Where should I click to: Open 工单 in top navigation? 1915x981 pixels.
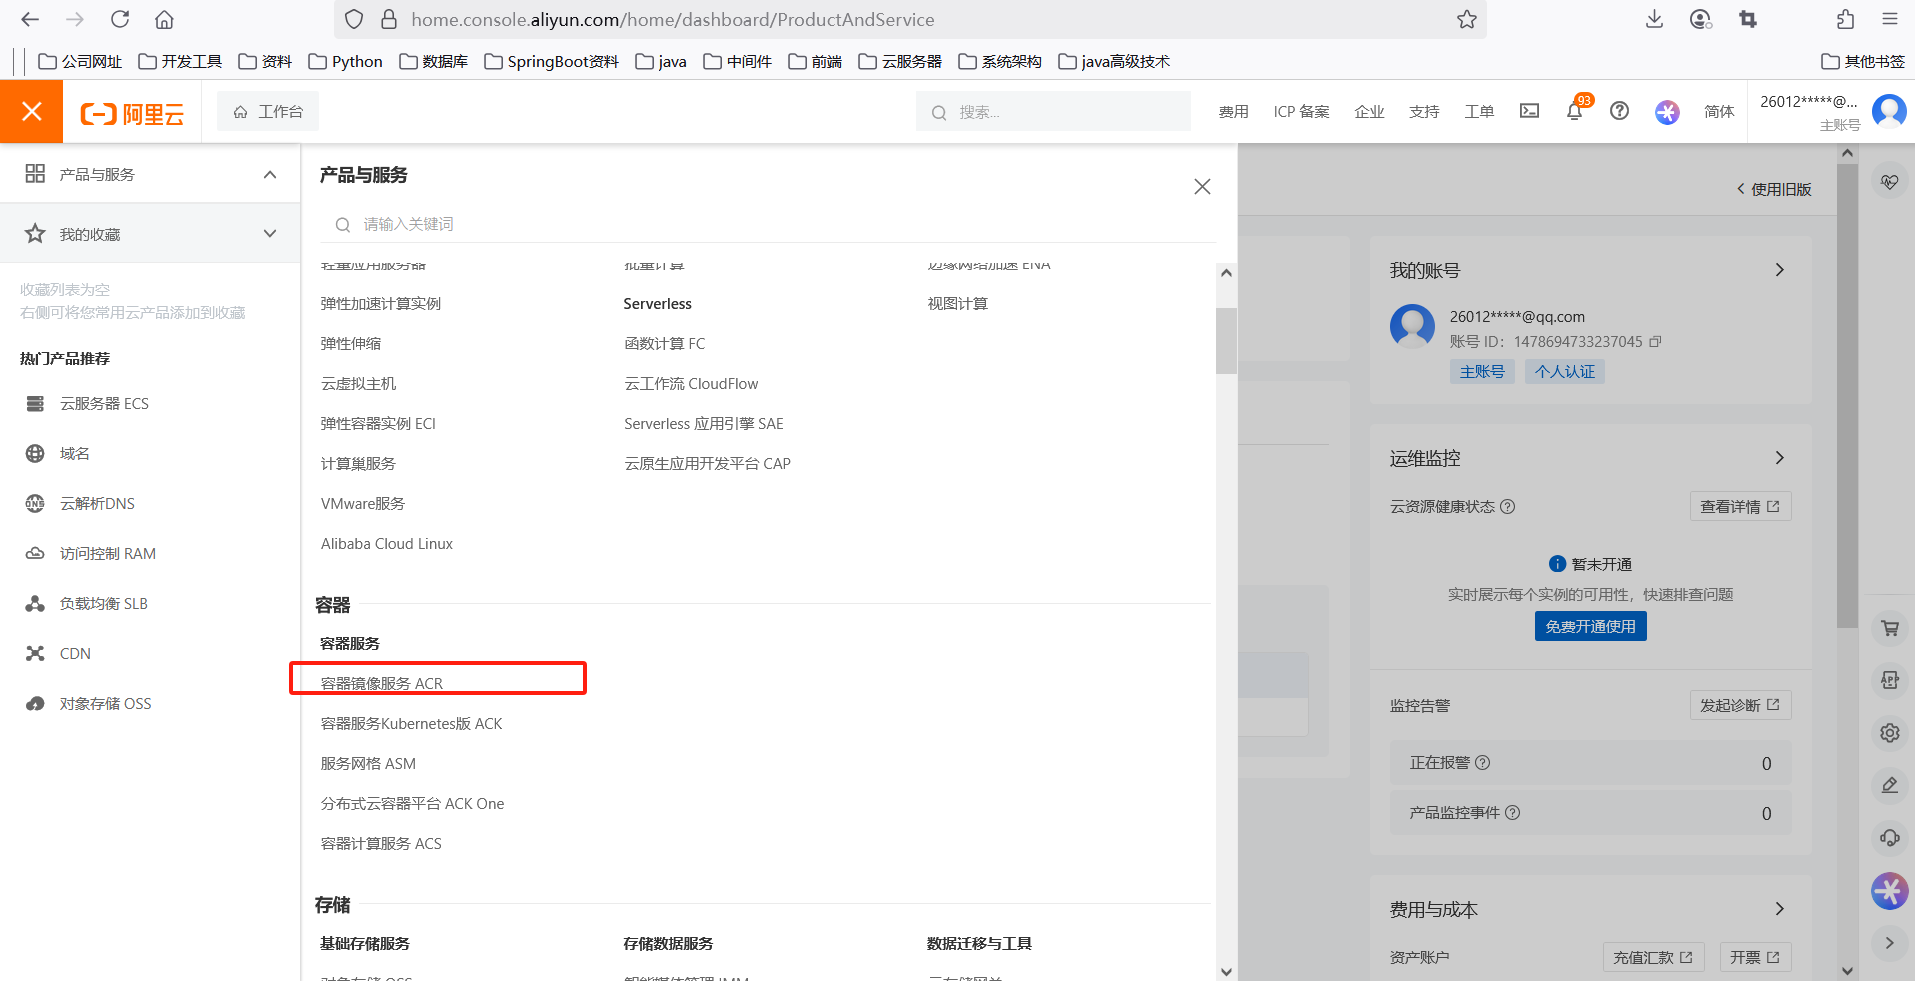pos(1479,112)
